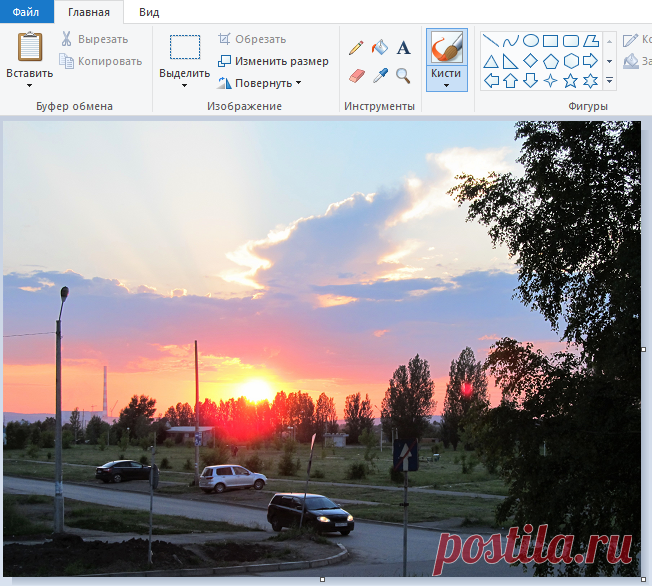Expand the full shapes gallery list
Screen dimensions: 652x586
click(609, 81)
